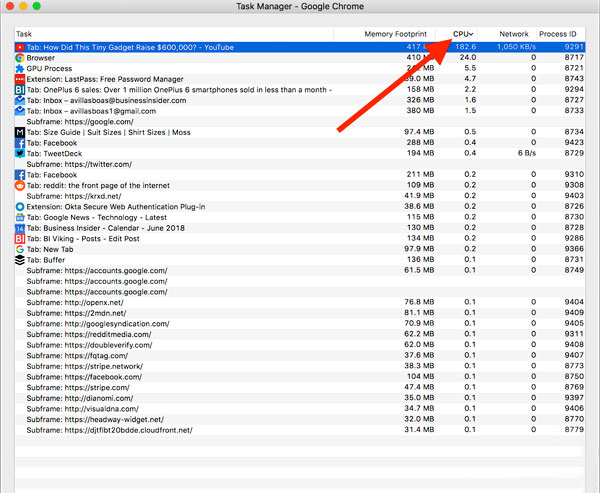Image resolution: width=600 pixels, height=493 pixels.
Task: Select the Google News Technology Latest row
Action: point(300,217)
